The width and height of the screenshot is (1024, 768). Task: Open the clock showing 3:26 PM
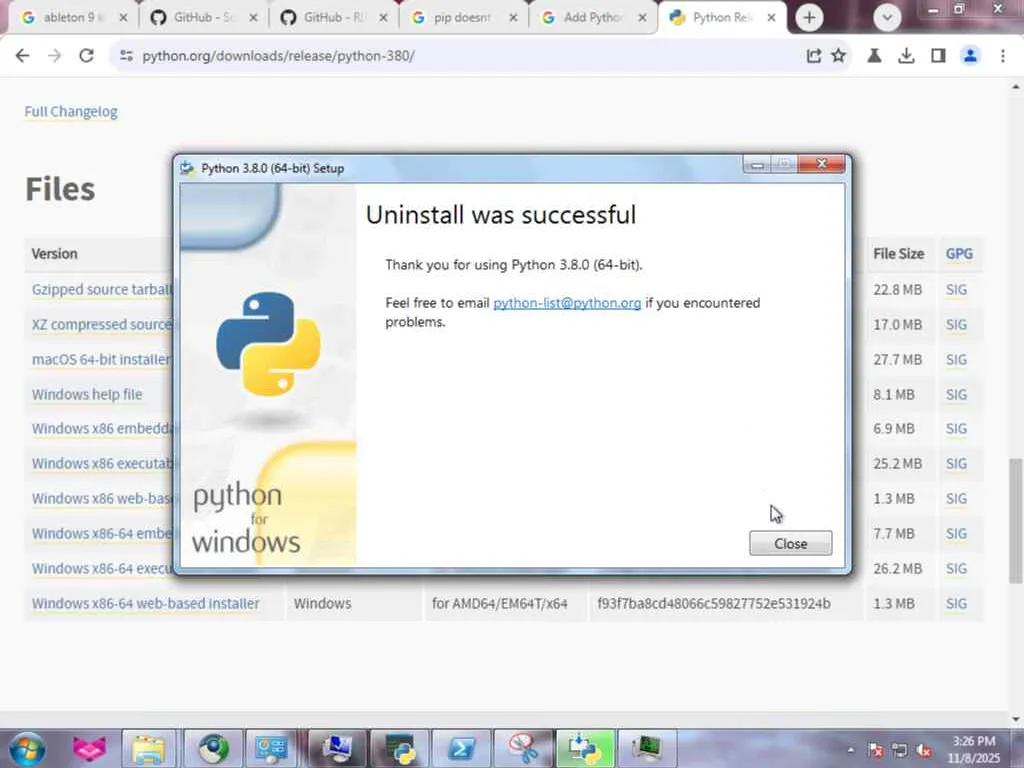(973, 749)
